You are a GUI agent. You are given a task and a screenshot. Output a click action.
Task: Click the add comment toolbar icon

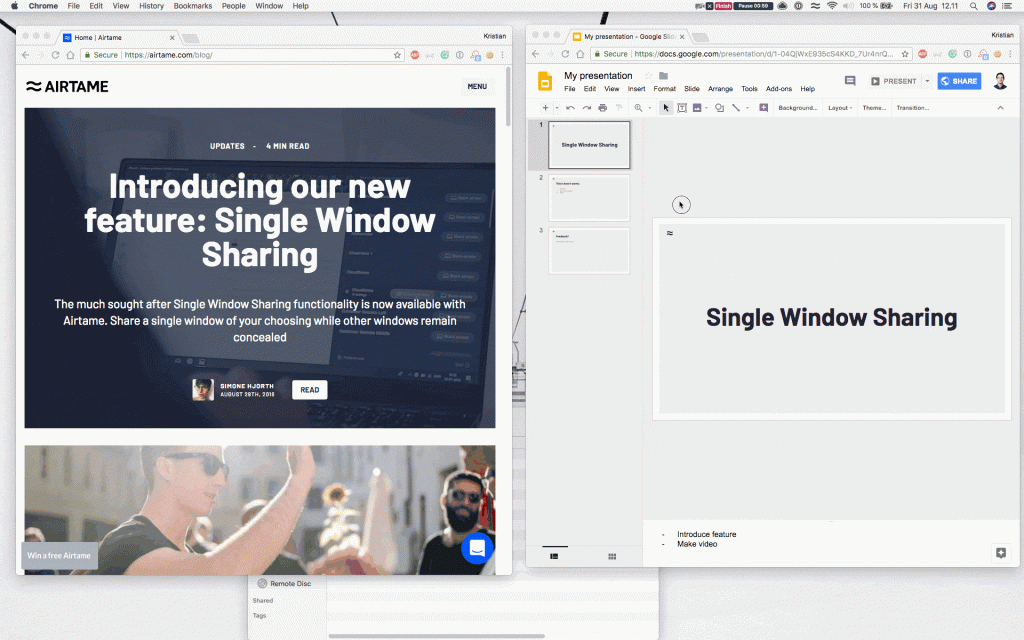click(x=763, y=108)
